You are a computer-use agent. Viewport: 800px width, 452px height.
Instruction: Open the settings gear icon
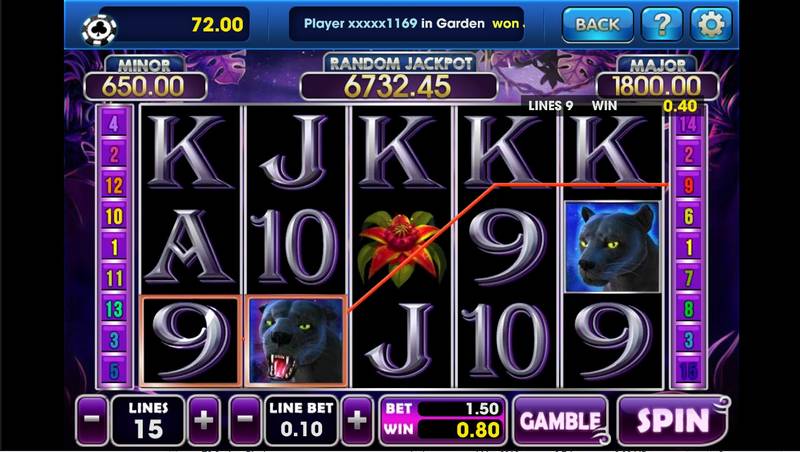pos(711,24)
